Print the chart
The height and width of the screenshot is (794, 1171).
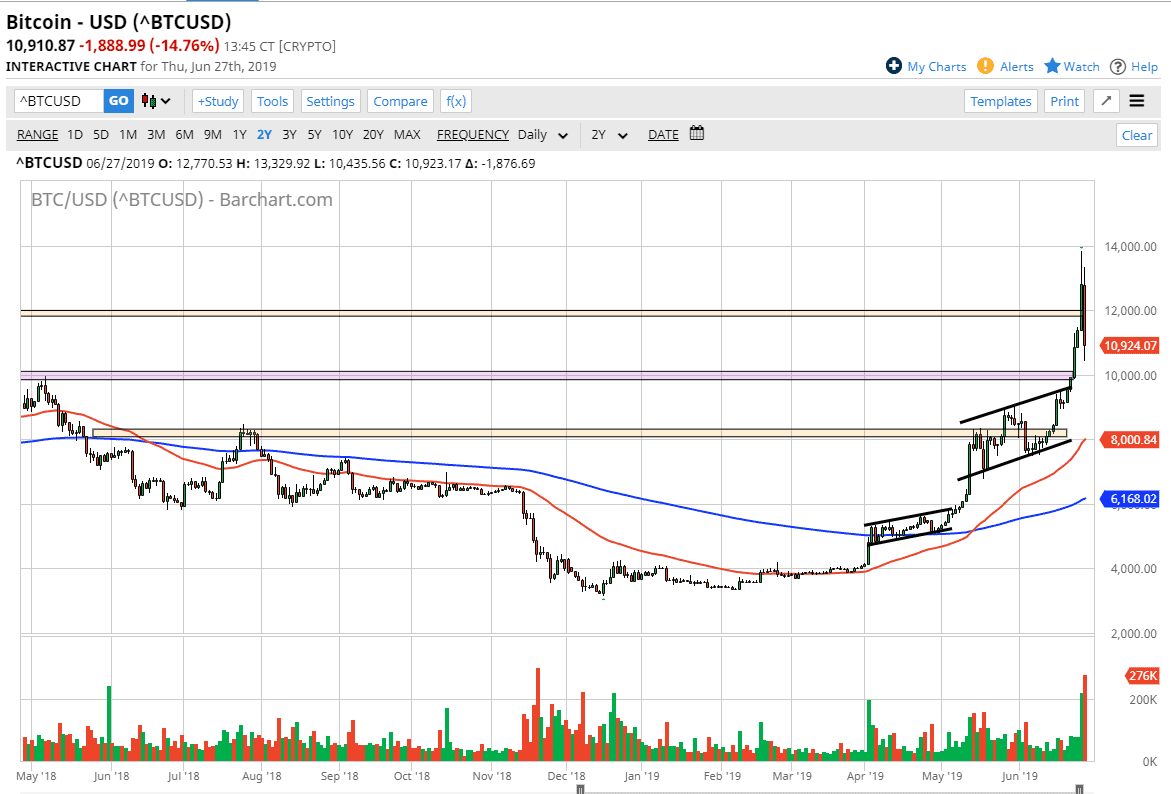(1064, 101)
